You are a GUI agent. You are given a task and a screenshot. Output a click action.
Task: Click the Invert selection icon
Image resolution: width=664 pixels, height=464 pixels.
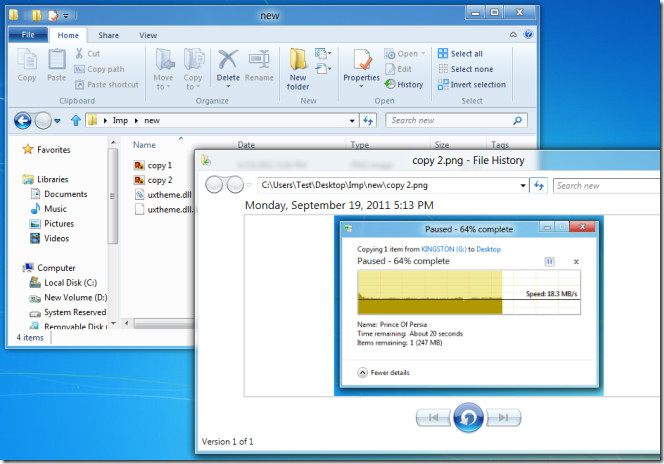[x=443, y=84]
